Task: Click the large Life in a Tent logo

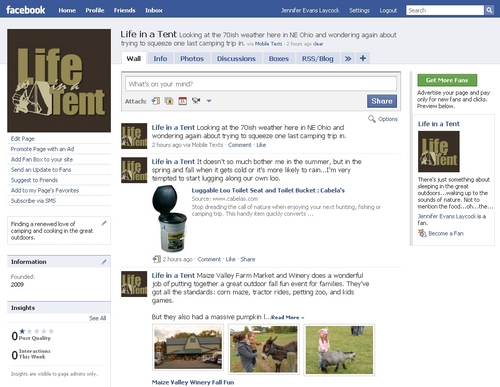Action: point(59,81)
